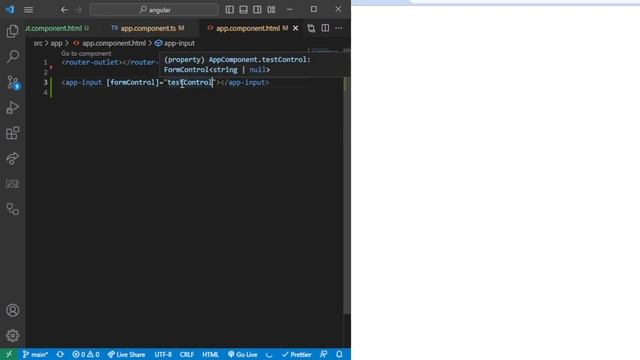This screenshot has height=360, width=640.
Task: Click the testControl value in the editor
Action: click(190, 82)
